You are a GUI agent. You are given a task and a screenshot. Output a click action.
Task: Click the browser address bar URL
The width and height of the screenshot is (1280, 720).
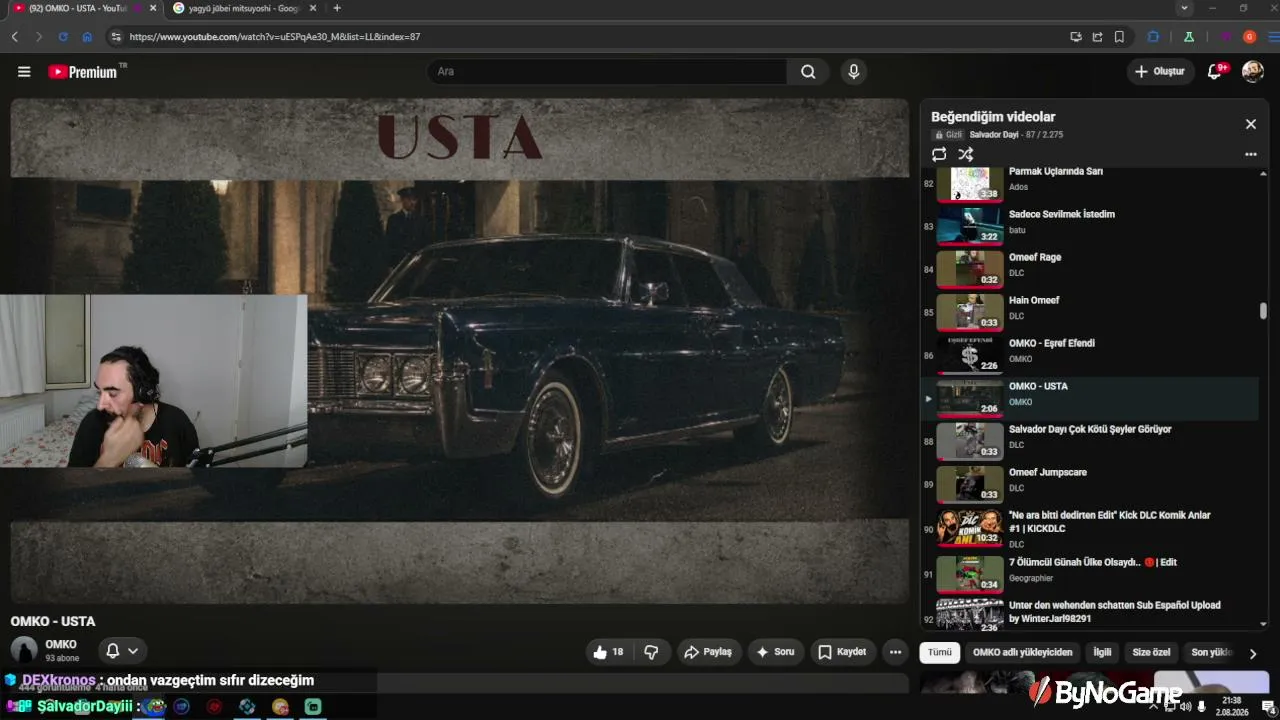click(x=275, y=37)
